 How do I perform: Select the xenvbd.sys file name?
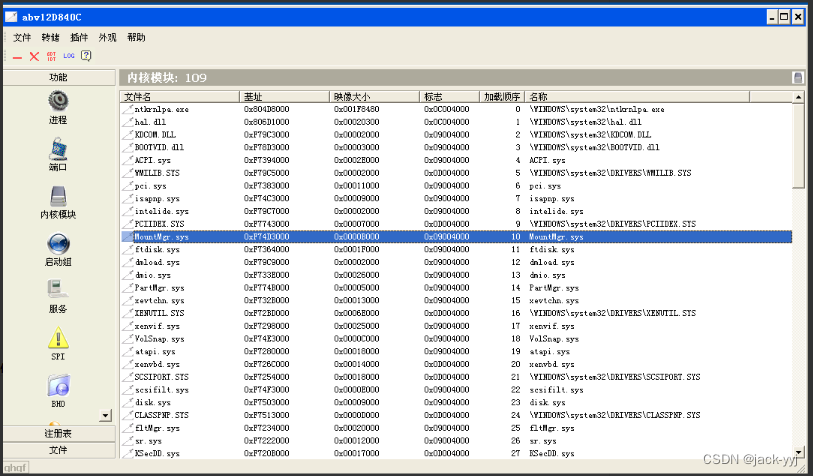[x=157, y=364]
